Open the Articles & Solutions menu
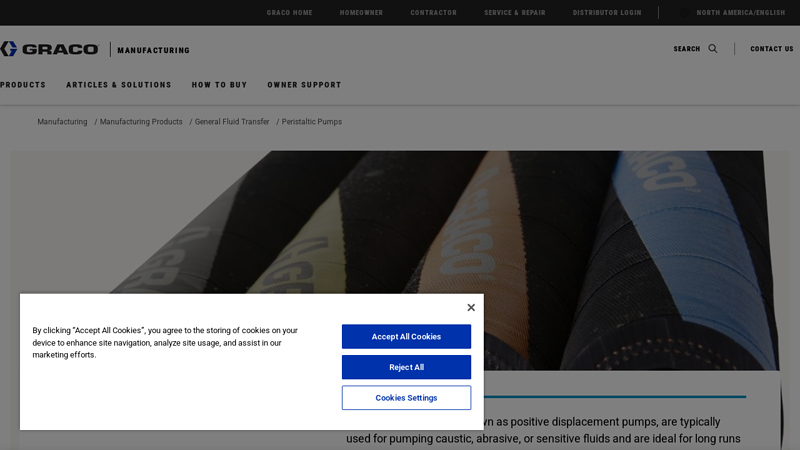The width and height of the screenshot is (800, 450). [x=118, y=85]
